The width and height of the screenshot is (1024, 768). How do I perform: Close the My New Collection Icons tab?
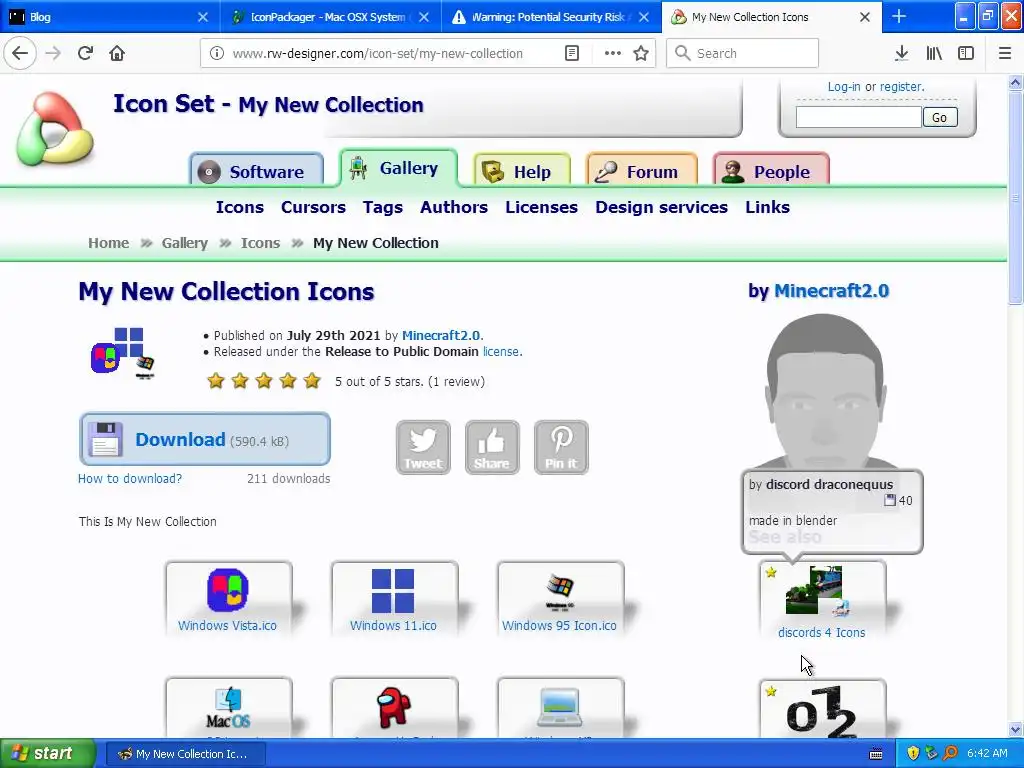(865, 17)
